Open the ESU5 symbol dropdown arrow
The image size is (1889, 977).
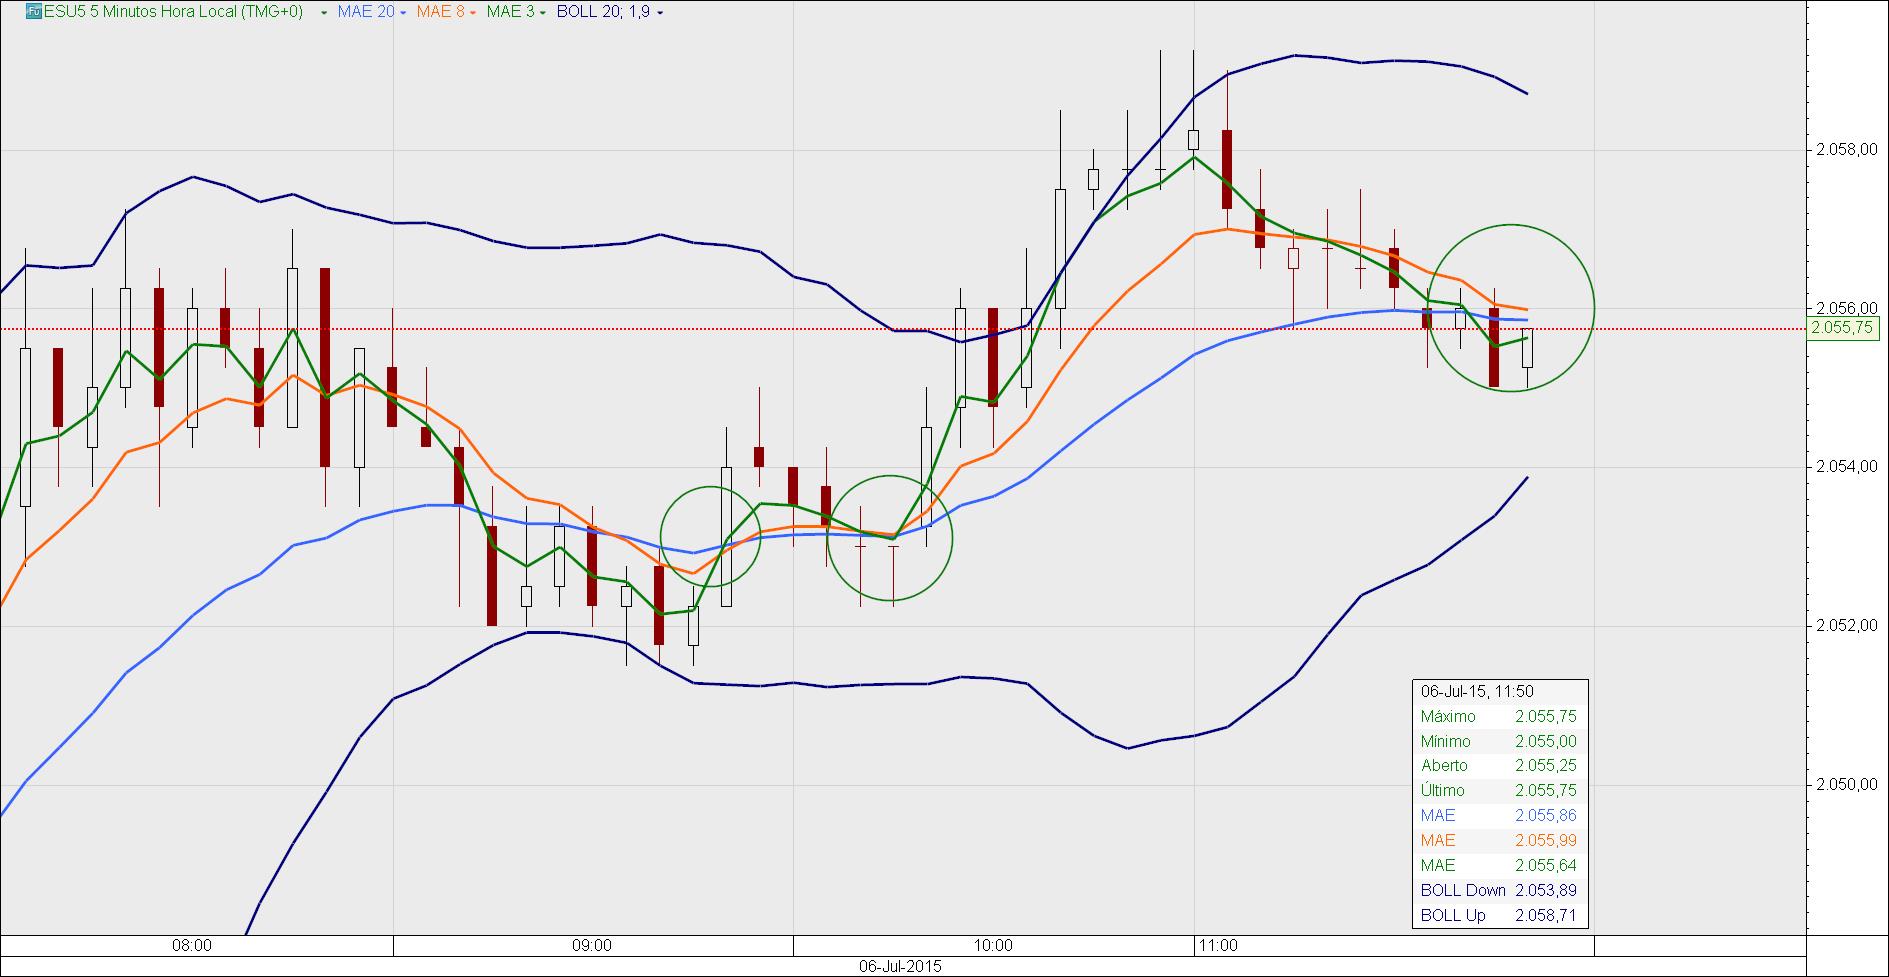pyautogui.click(x=324, y=13)
